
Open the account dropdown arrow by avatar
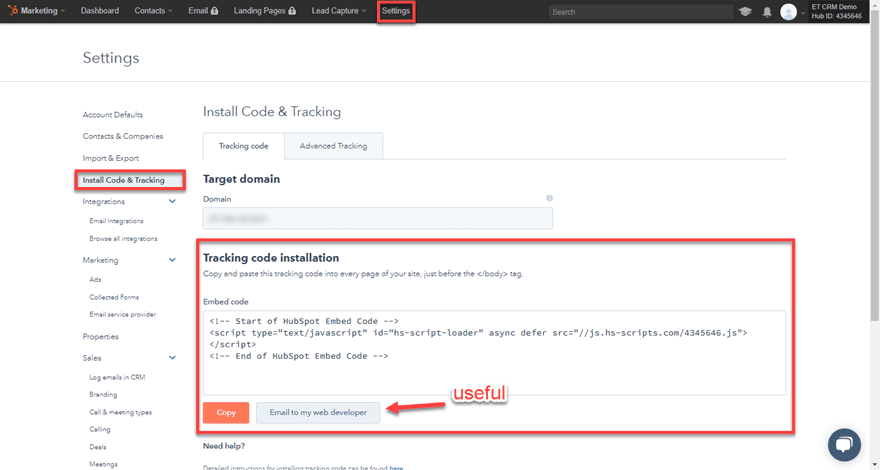click(x=803, y=12)
